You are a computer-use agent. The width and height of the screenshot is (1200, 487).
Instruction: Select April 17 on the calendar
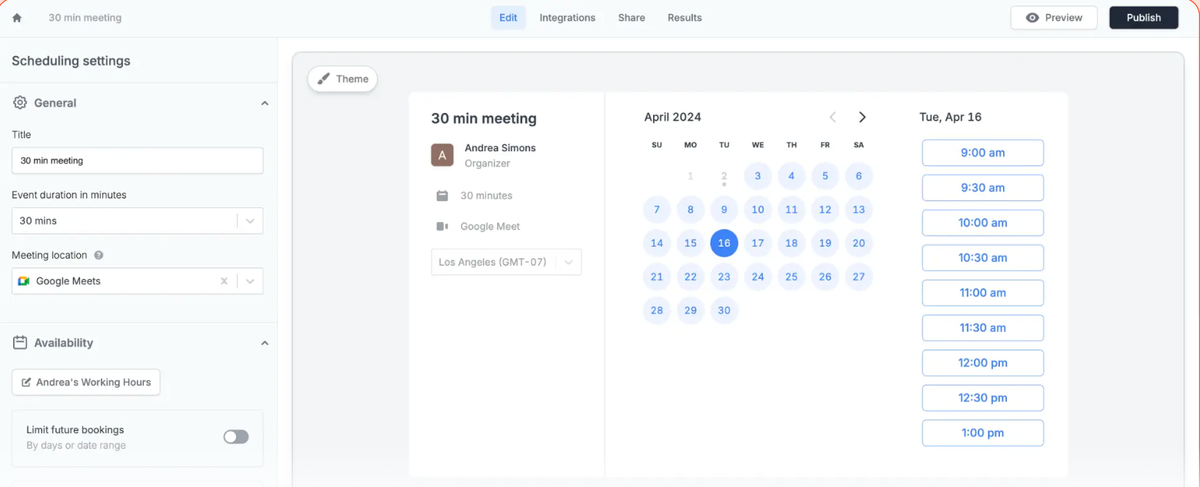[758, 243]
